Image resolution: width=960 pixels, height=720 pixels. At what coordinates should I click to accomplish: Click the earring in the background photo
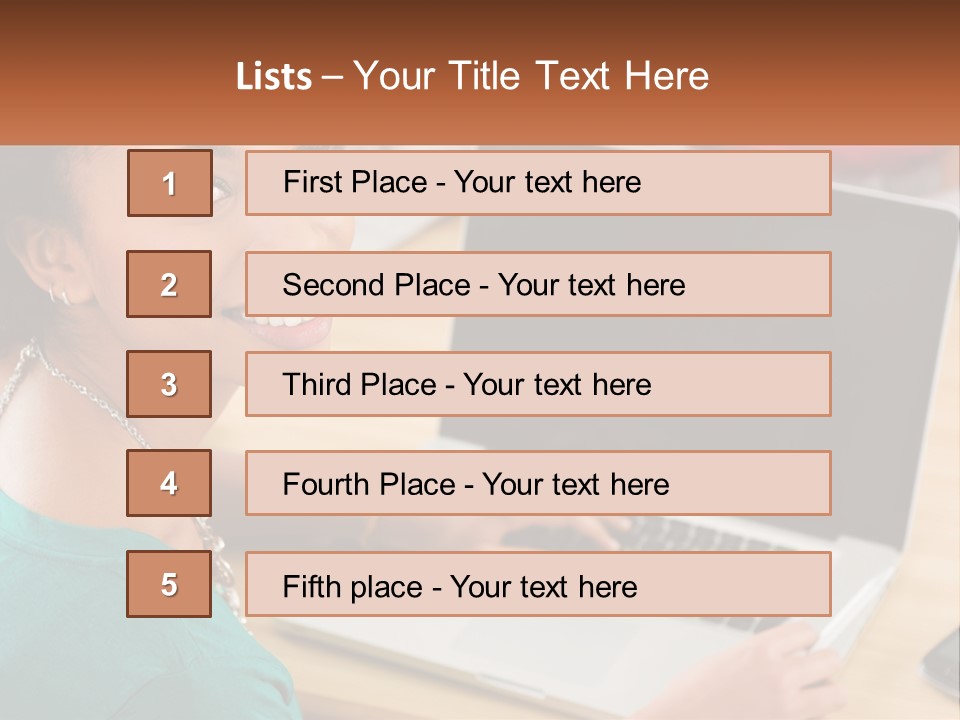(59, 297)
